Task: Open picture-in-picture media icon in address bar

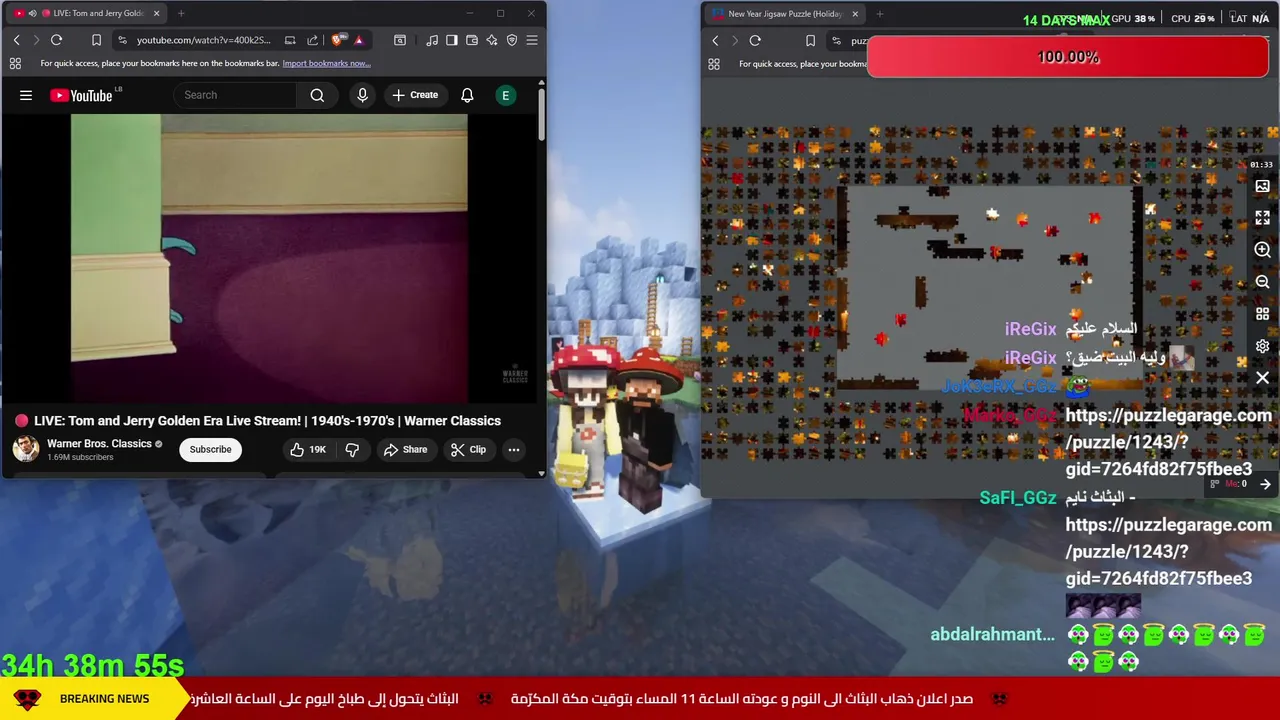Action: tap(290, 40)
